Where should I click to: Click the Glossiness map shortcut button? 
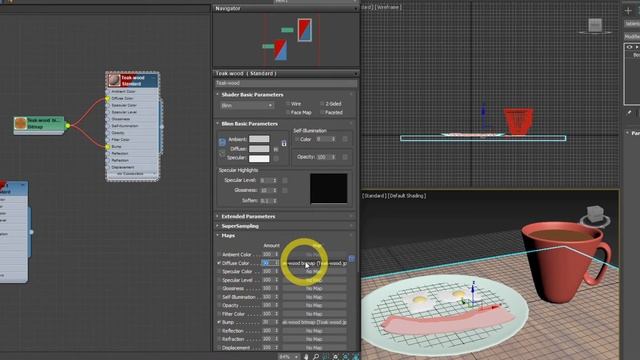pyautogui.click(x=285, y=190)
